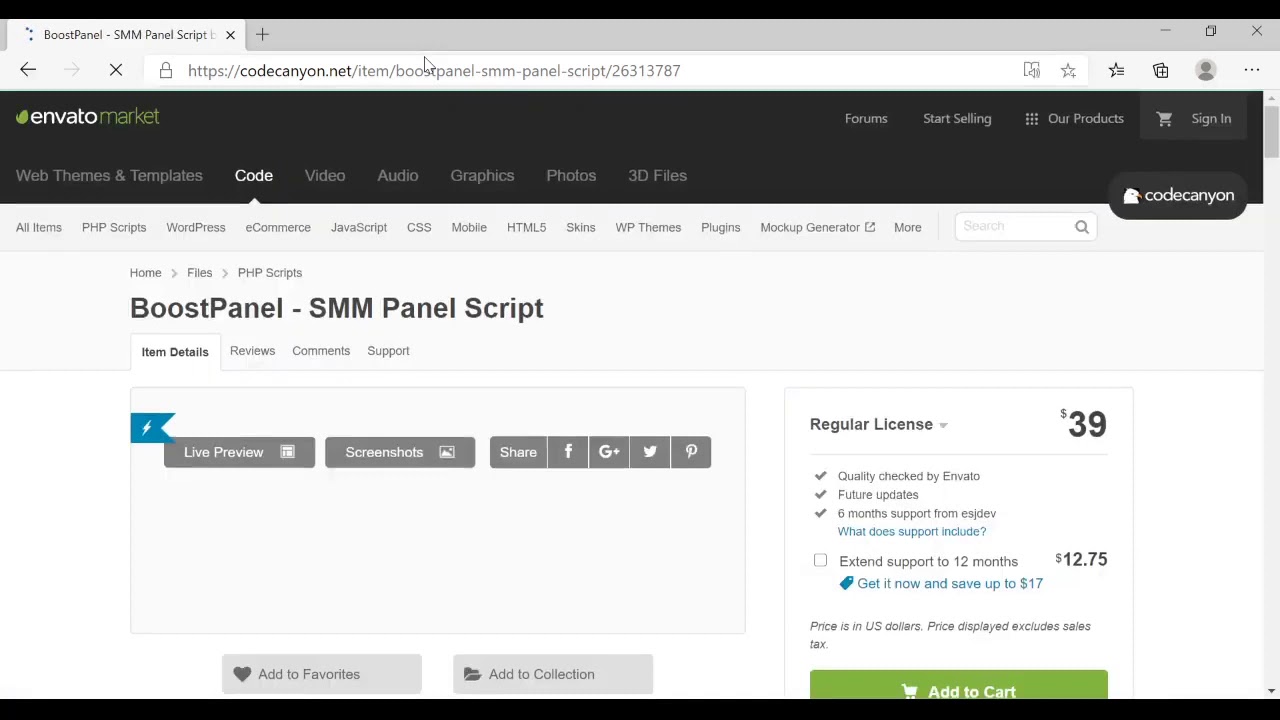Go to PHP Scripts breadcrumb

click(x=270, y=272)
